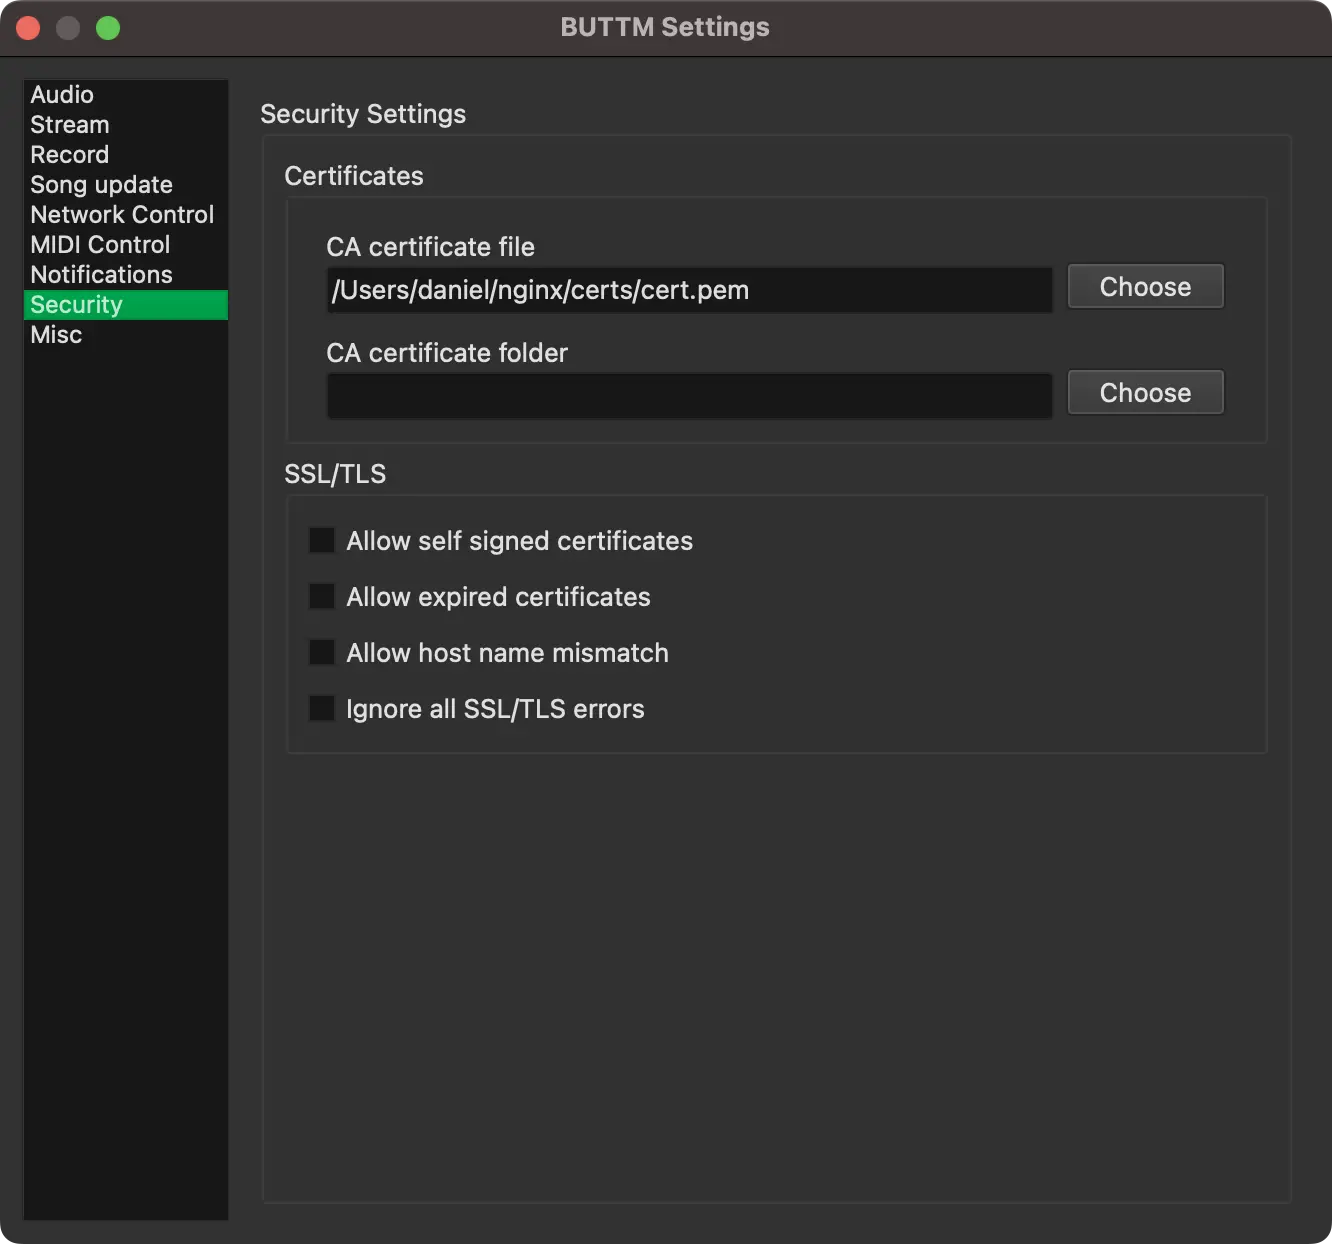Check the Allow expired certificates option

click(x=321, y=595)
